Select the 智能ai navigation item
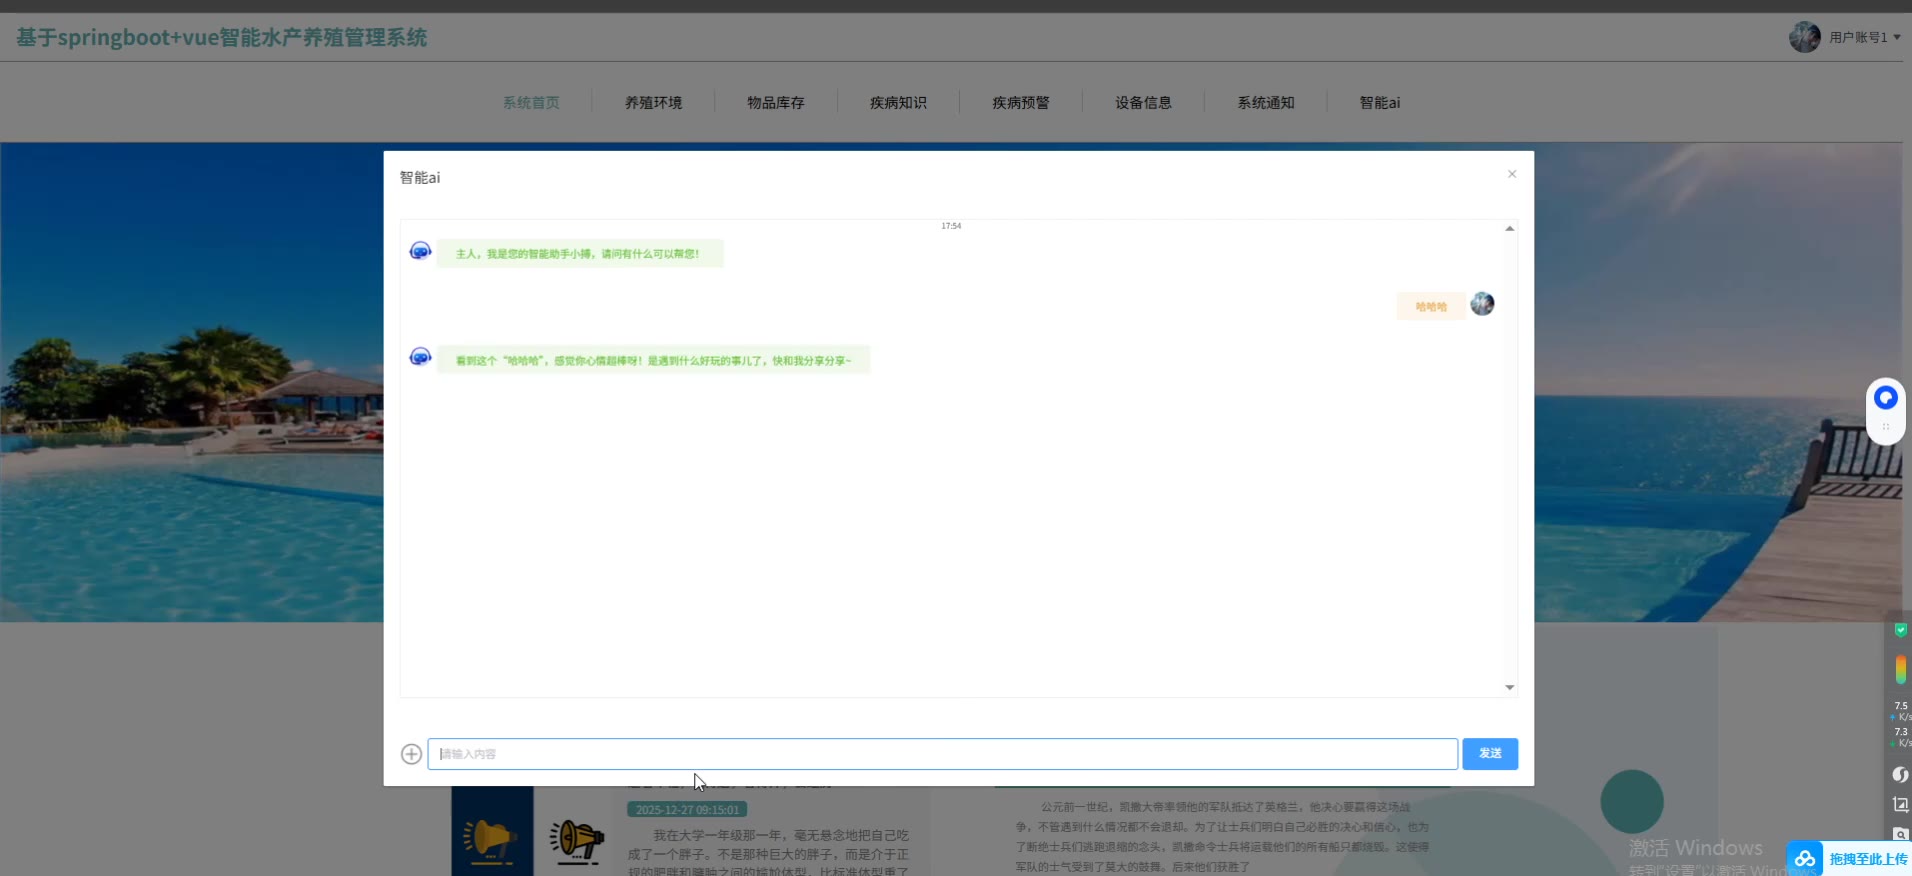This screenshot has width=1912, height=876. coord(1380,102)
